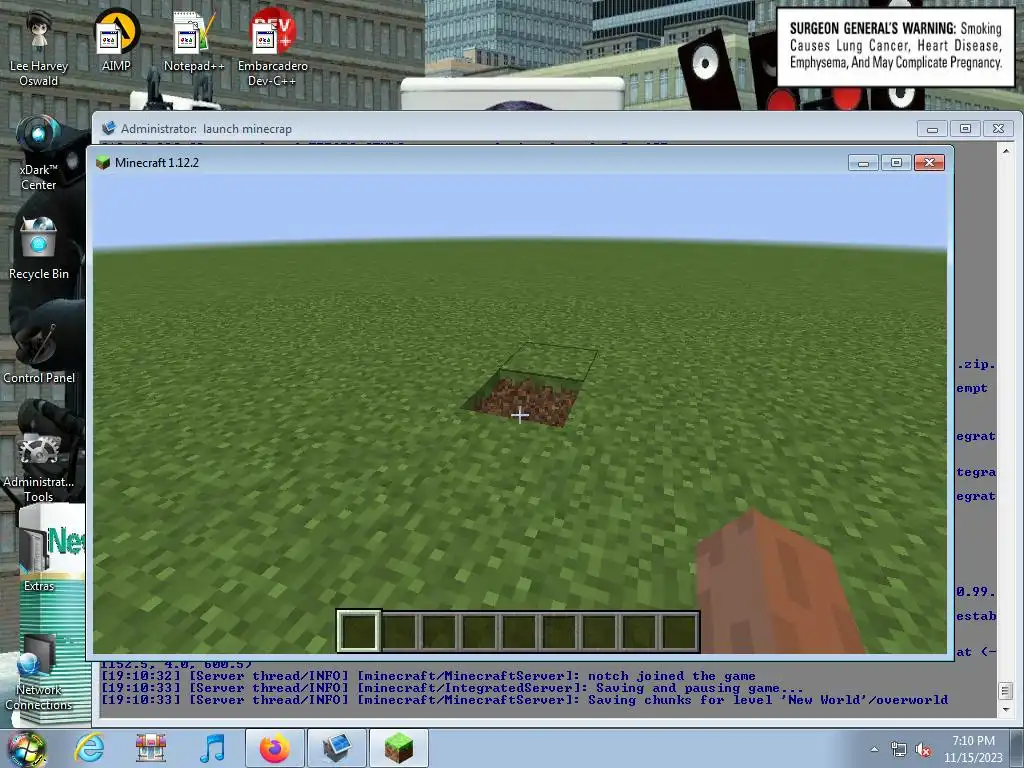Click the 'Saving and pausing game...' log line
This screenshot has height=768, width=1024.
click(452, 688)
